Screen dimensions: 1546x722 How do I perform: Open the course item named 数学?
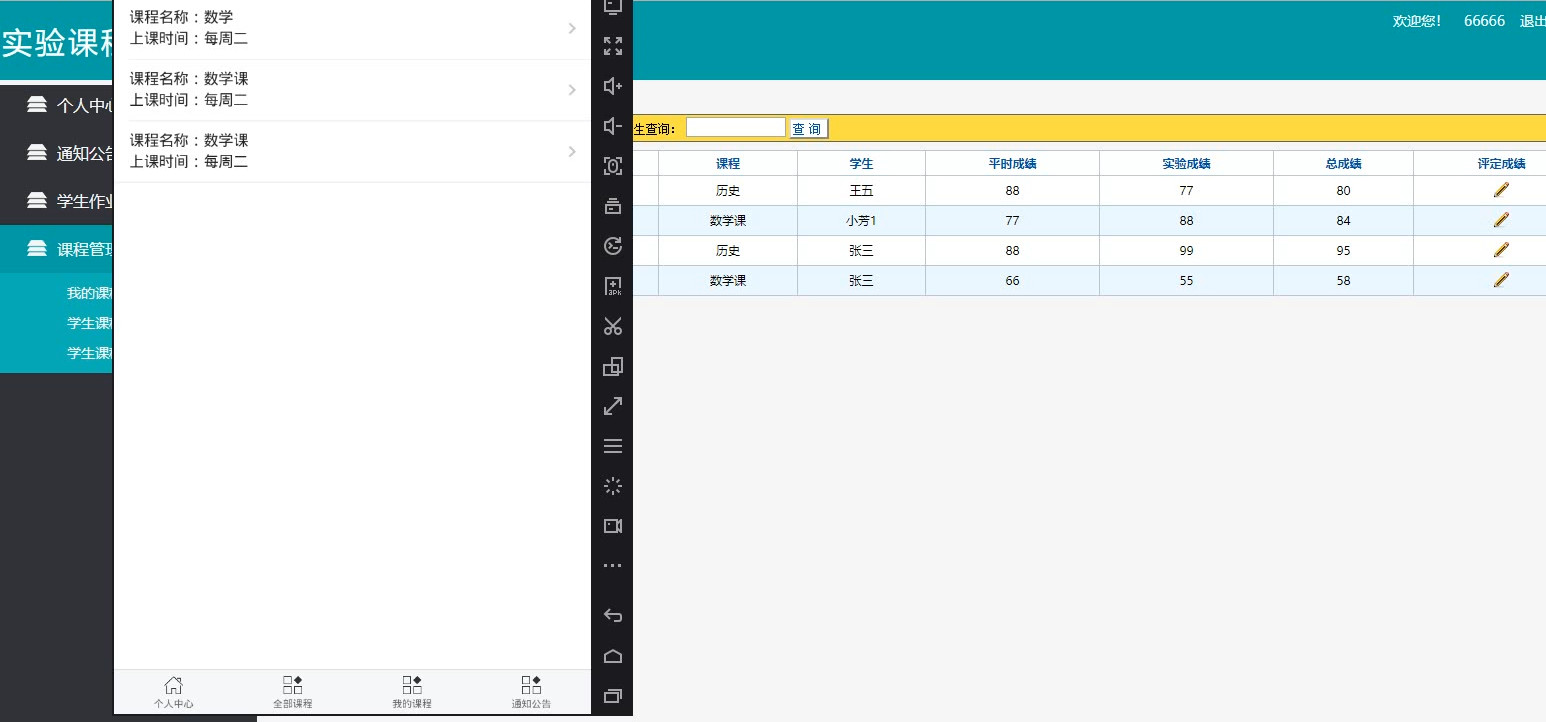[x=352, y=28]
